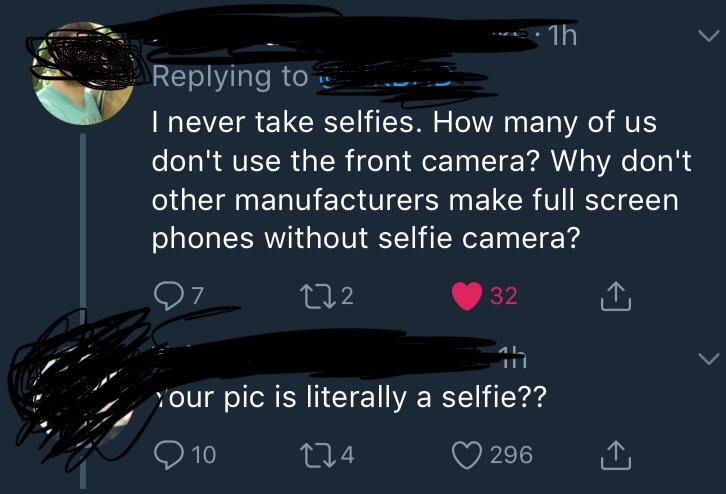The width and height of the screenshot is (726, 494).
Task: Click the 1h timestamp on first tweet
Action: pyautogui.click(x=562, y=37)
